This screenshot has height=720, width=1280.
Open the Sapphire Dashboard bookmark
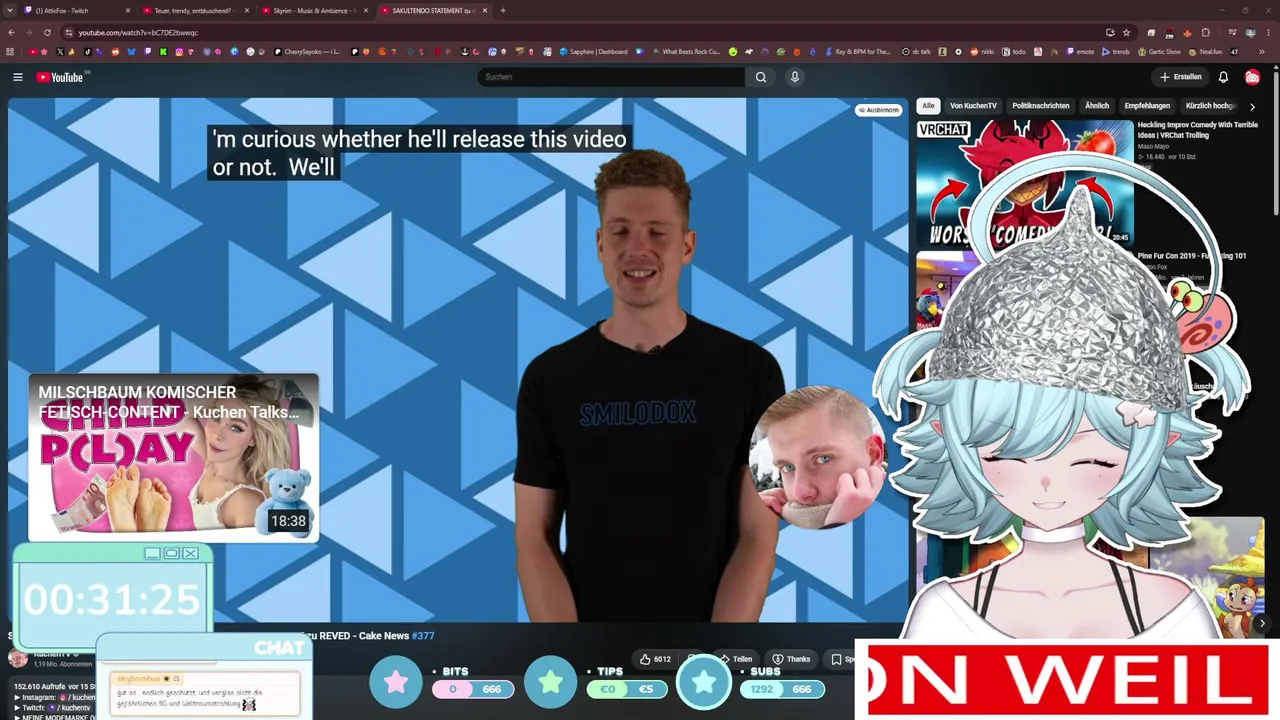pyautogui.click(x=594, y=51)
